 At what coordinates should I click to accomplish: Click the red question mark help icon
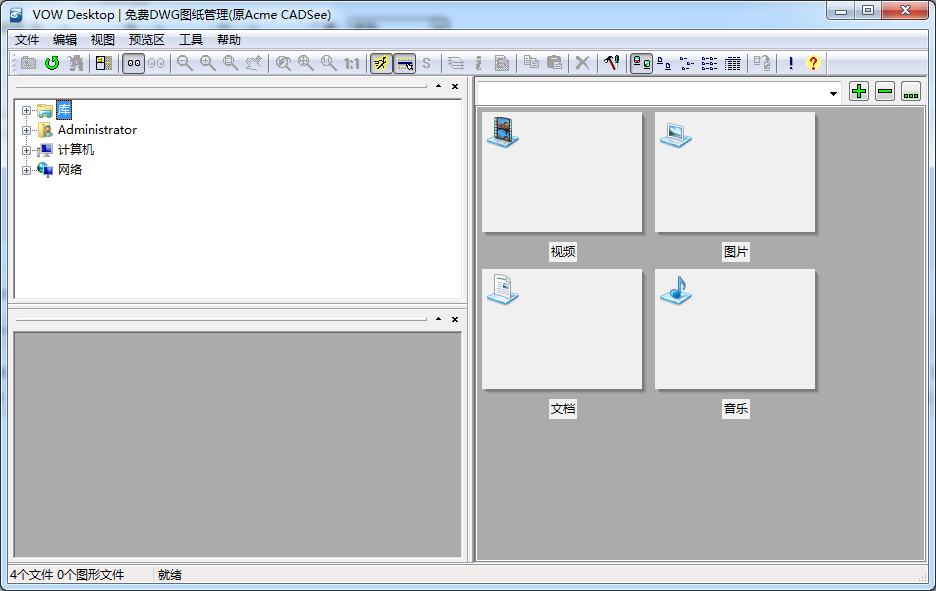pos(813,63)
